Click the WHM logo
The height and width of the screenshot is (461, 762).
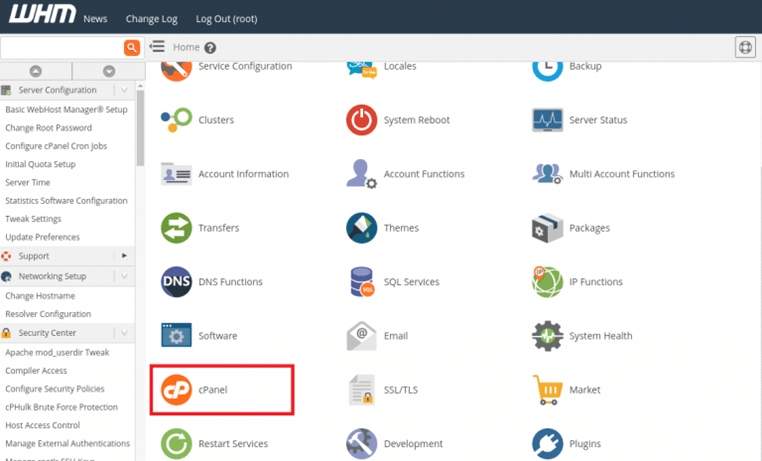pos(42,14)
